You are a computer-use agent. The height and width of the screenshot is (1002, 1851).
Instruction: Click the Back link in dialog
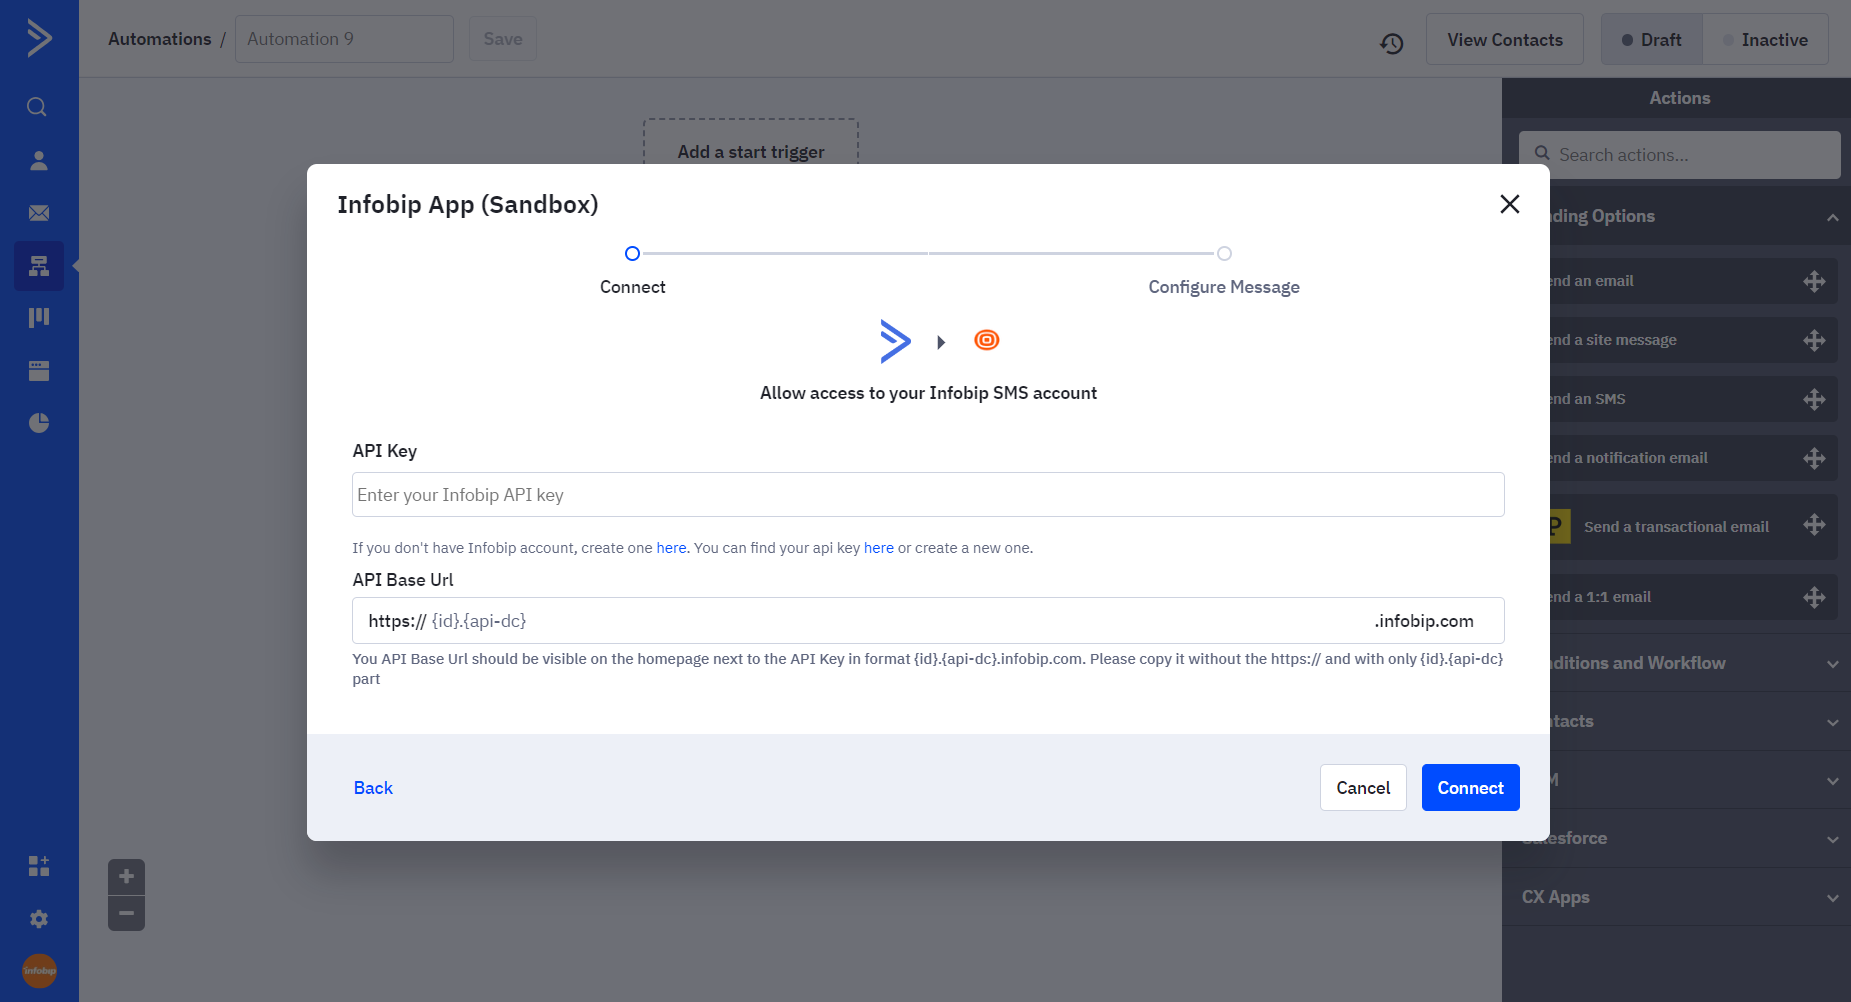[373, 788]
